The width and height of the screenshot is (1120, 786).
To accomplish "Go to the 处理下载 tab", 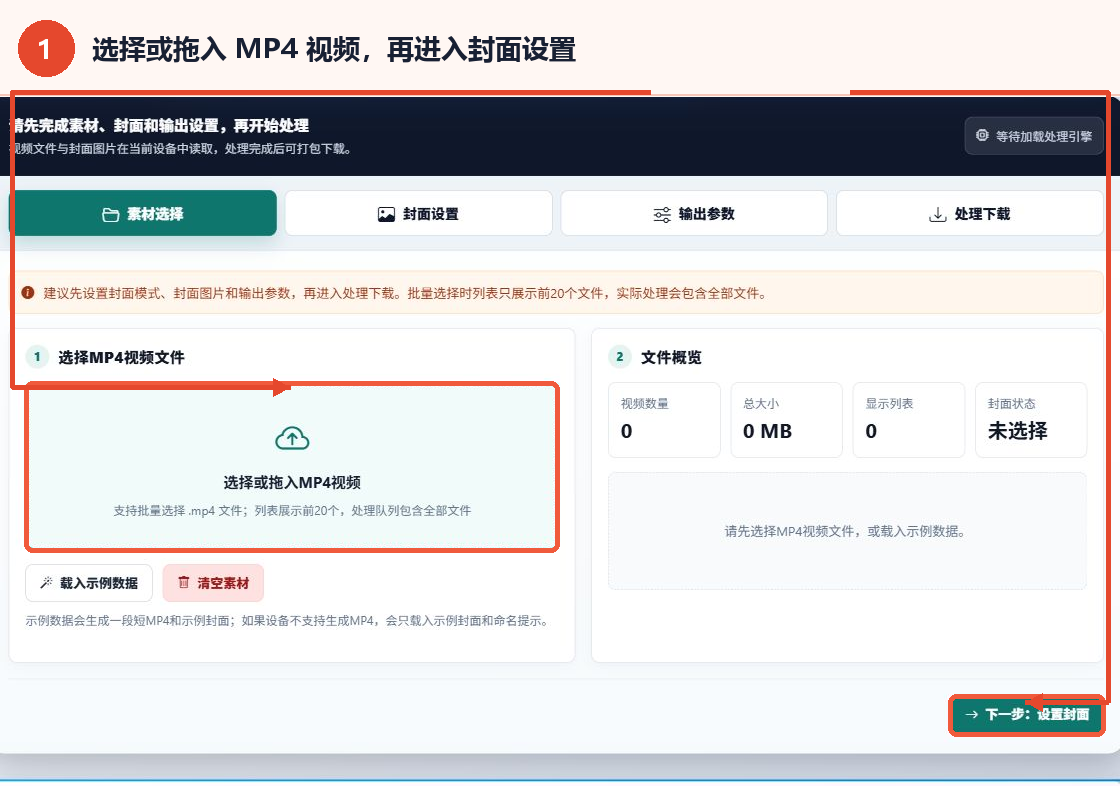I will [969, 213].
